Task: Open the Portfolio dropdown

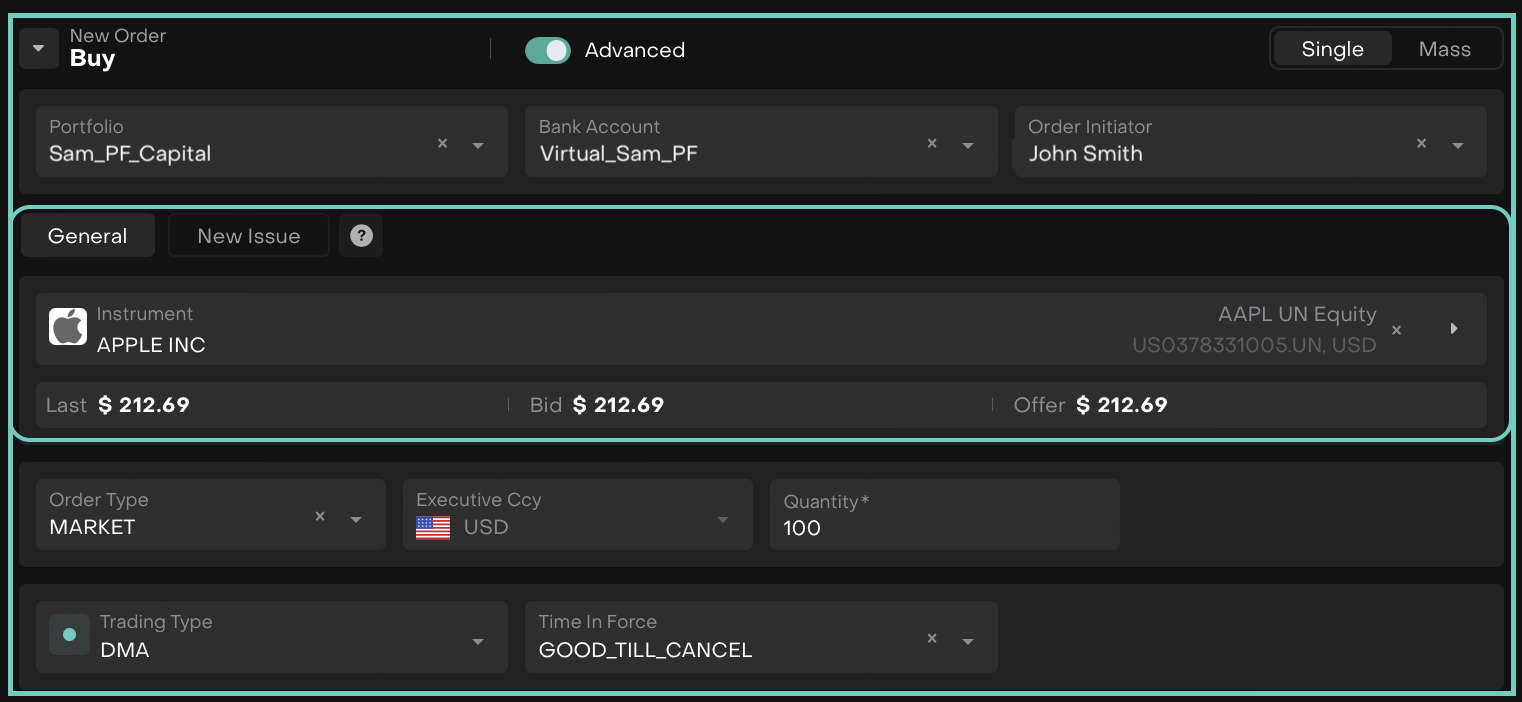Action: (x=478, y=146)
